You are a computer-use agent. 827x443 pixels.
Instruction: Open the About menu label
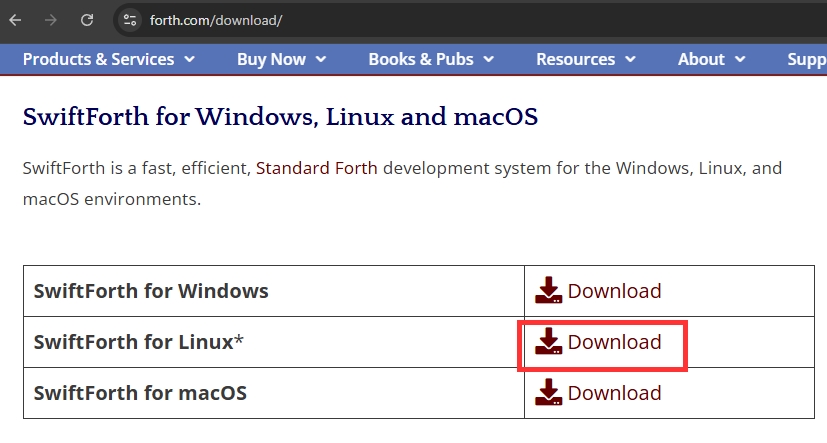point(701,59)
